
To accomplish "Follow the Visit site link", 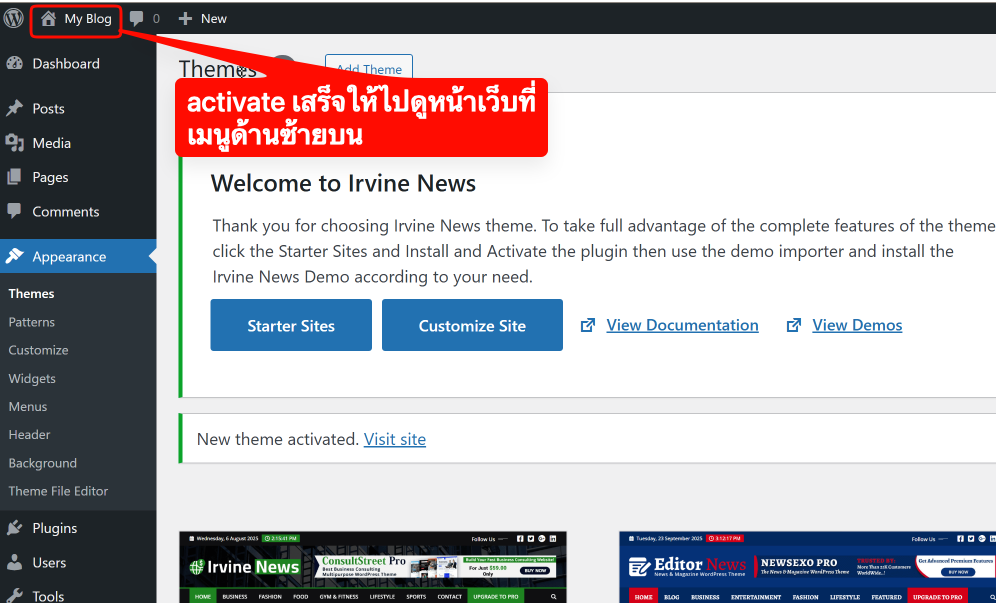I will point(395,439).
